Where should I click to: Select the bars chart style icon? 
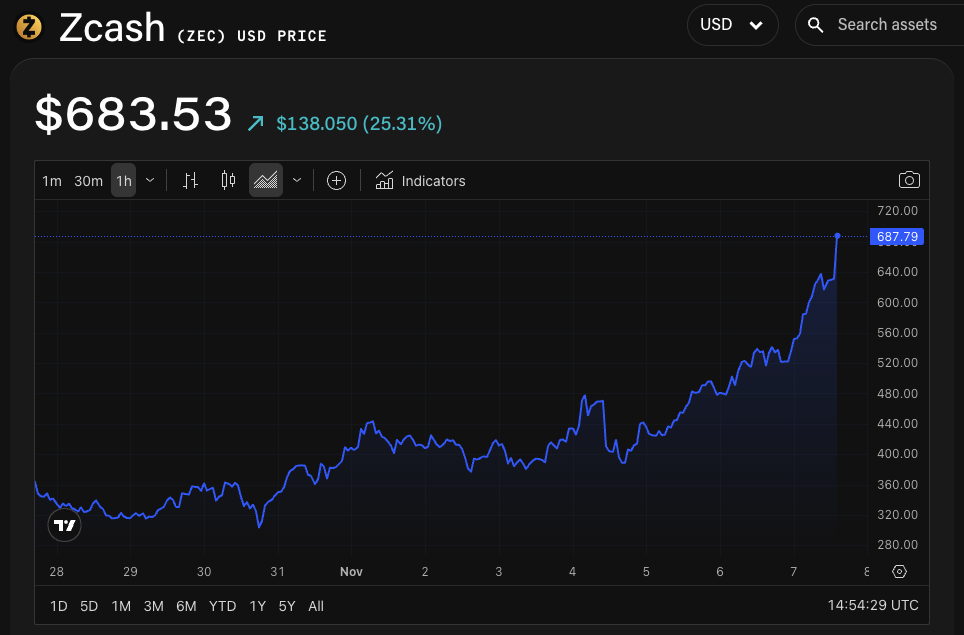[x=190, y=180]
